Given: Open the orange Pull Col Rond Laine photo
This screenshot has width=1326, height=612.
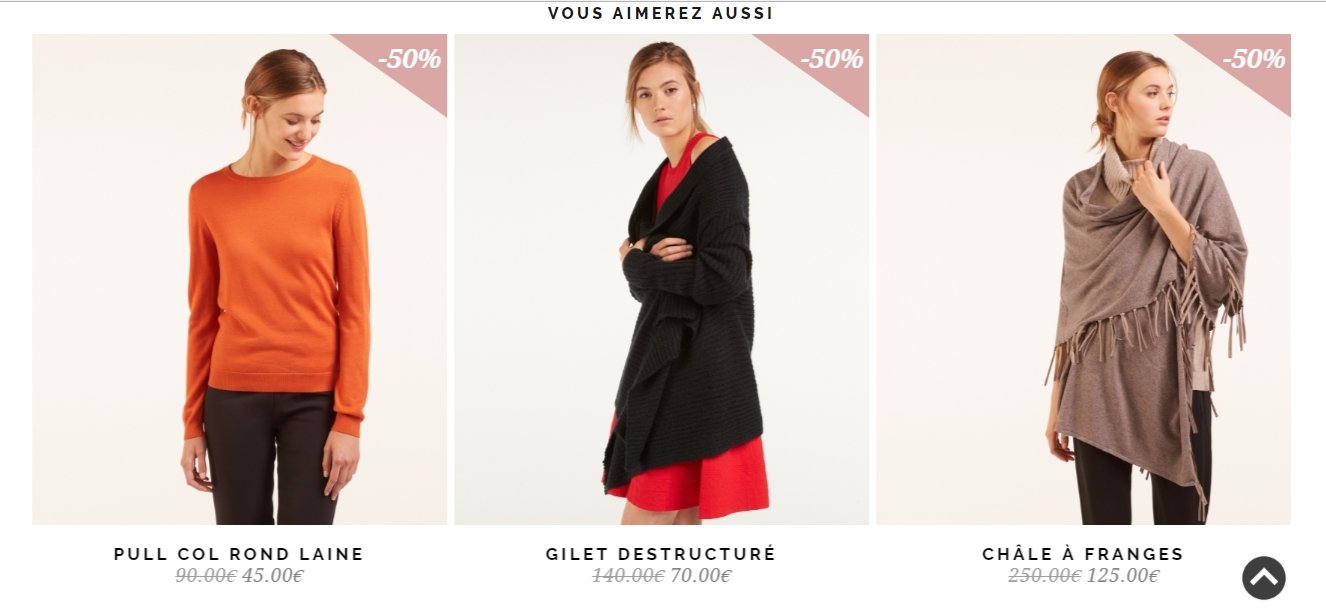Looking at the screenshot, I should 240,279.
